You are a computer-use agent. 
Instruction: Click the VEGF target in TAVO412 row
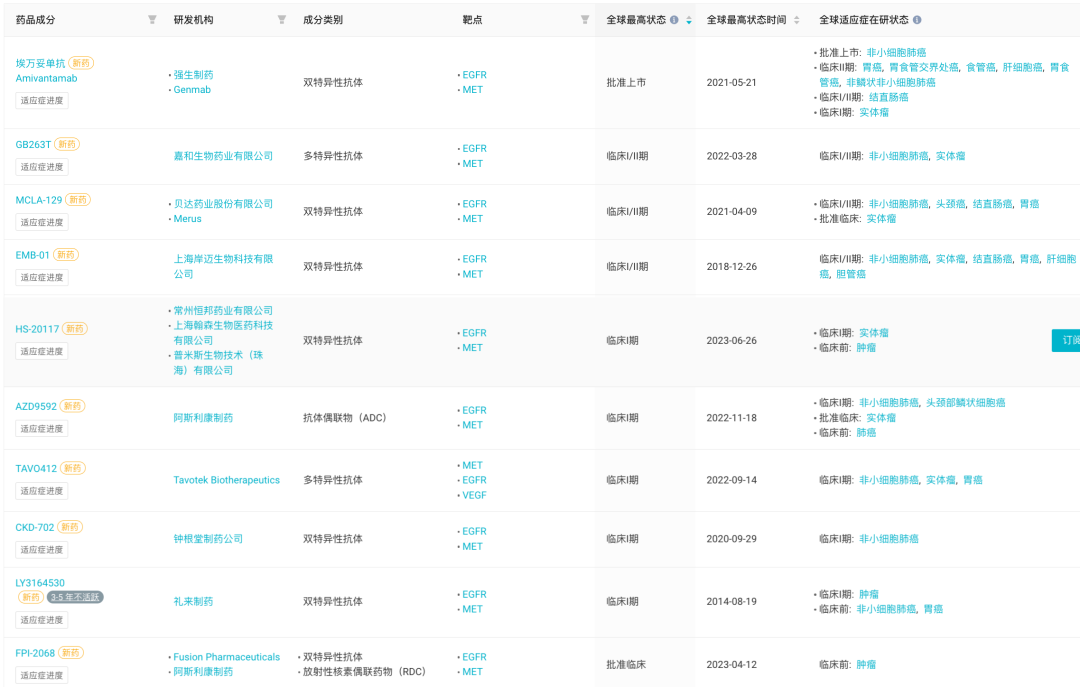[475, 495]
